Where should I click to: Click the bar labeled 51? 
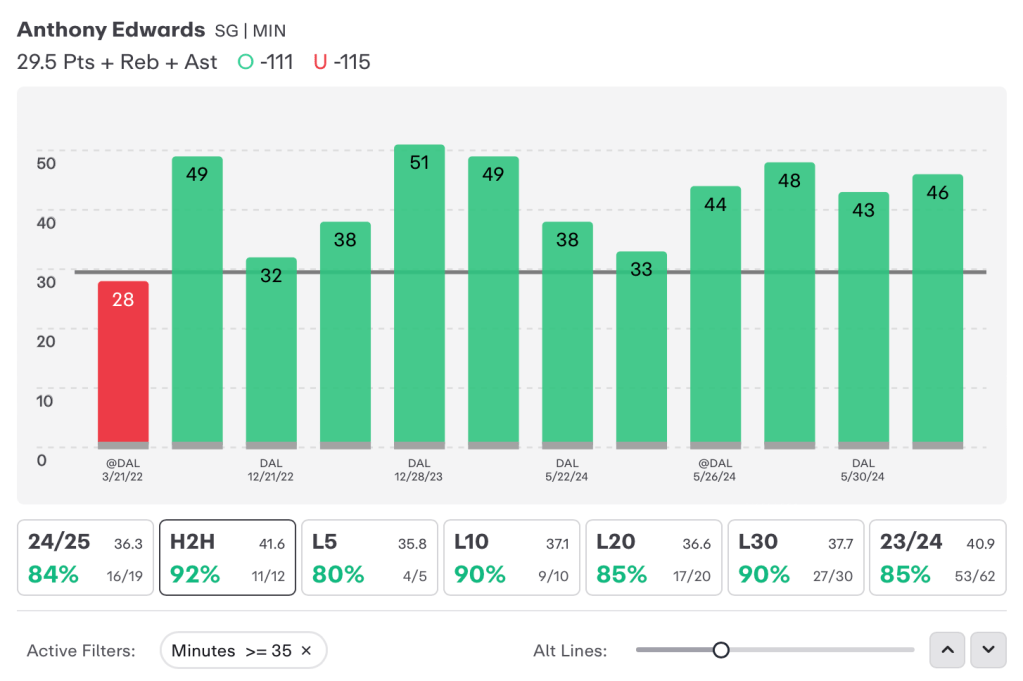point(420,297)
